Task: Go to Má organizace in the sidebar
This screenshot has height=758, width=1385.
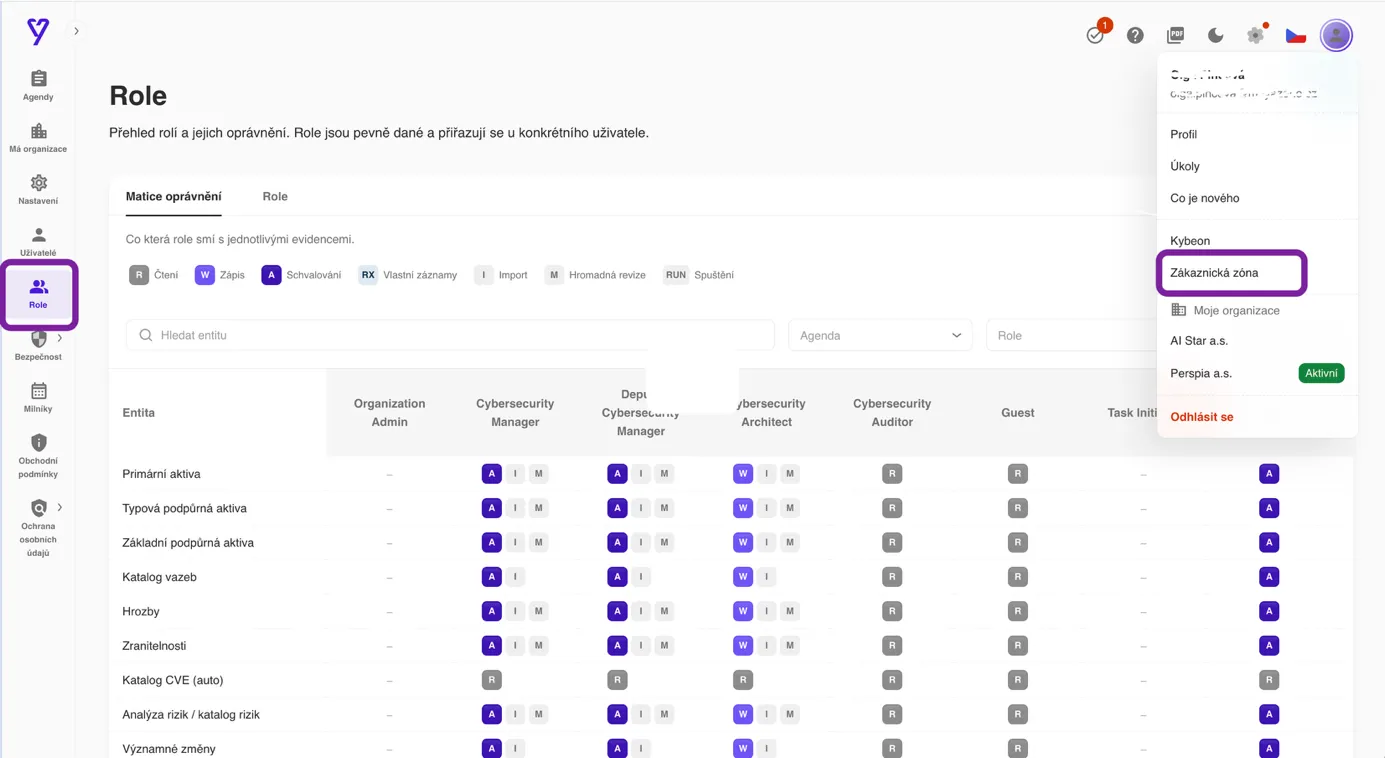Action: coord(38,138)
